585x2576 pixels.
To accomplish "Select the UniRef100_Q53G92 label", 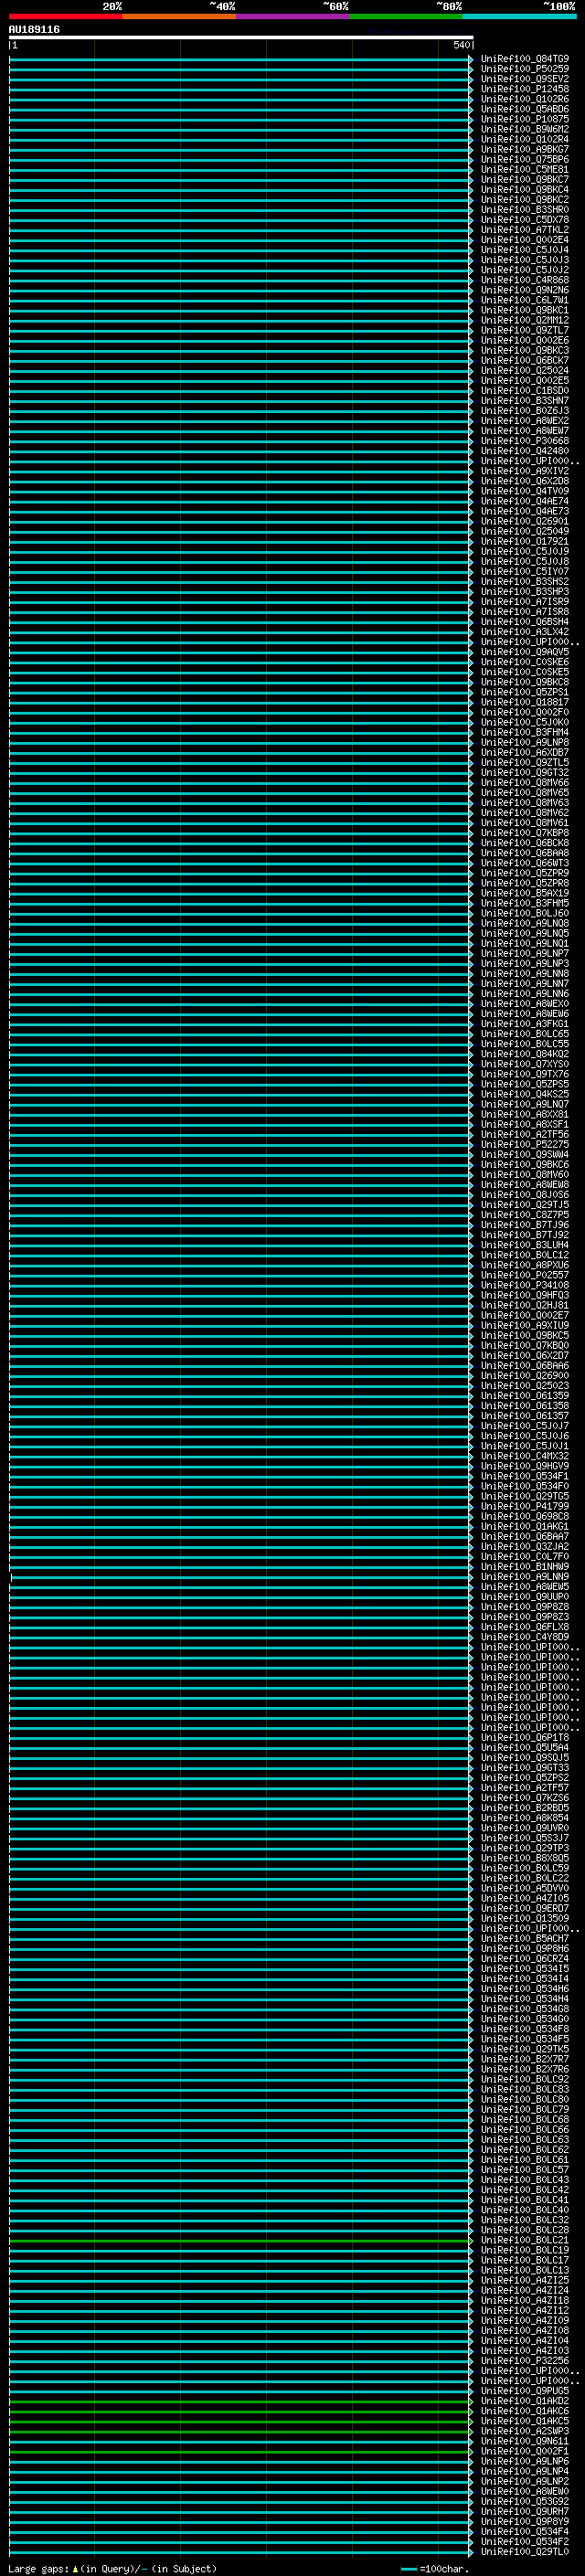I will pyautogui.click(x=525, y=2502).
